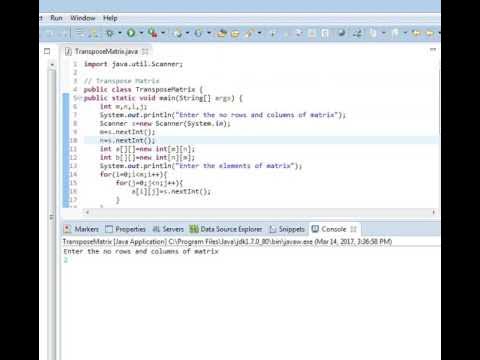The image size is (480, 360).
Task: Click the green Run button in toolbar
Action: (131, 33)
